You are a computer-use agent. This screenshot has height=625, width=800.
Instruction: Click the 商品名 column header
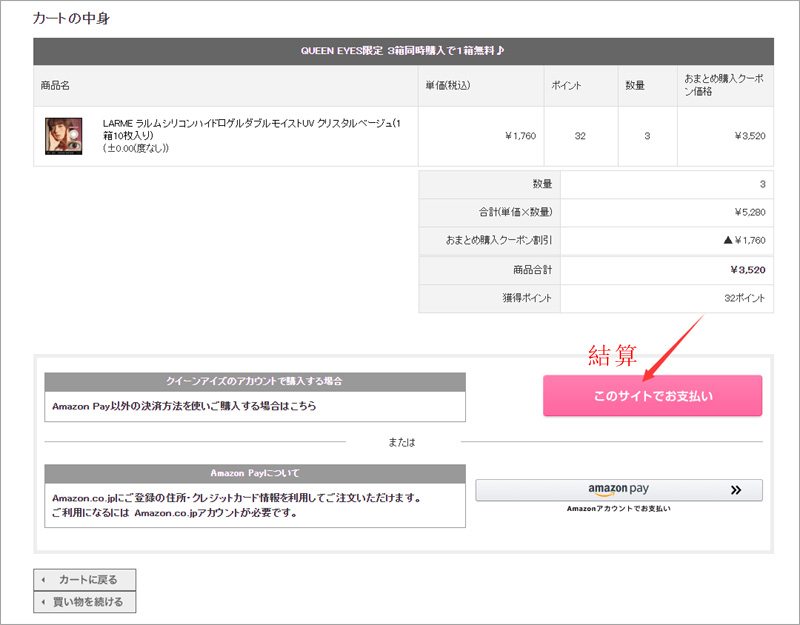pos(56,86)
